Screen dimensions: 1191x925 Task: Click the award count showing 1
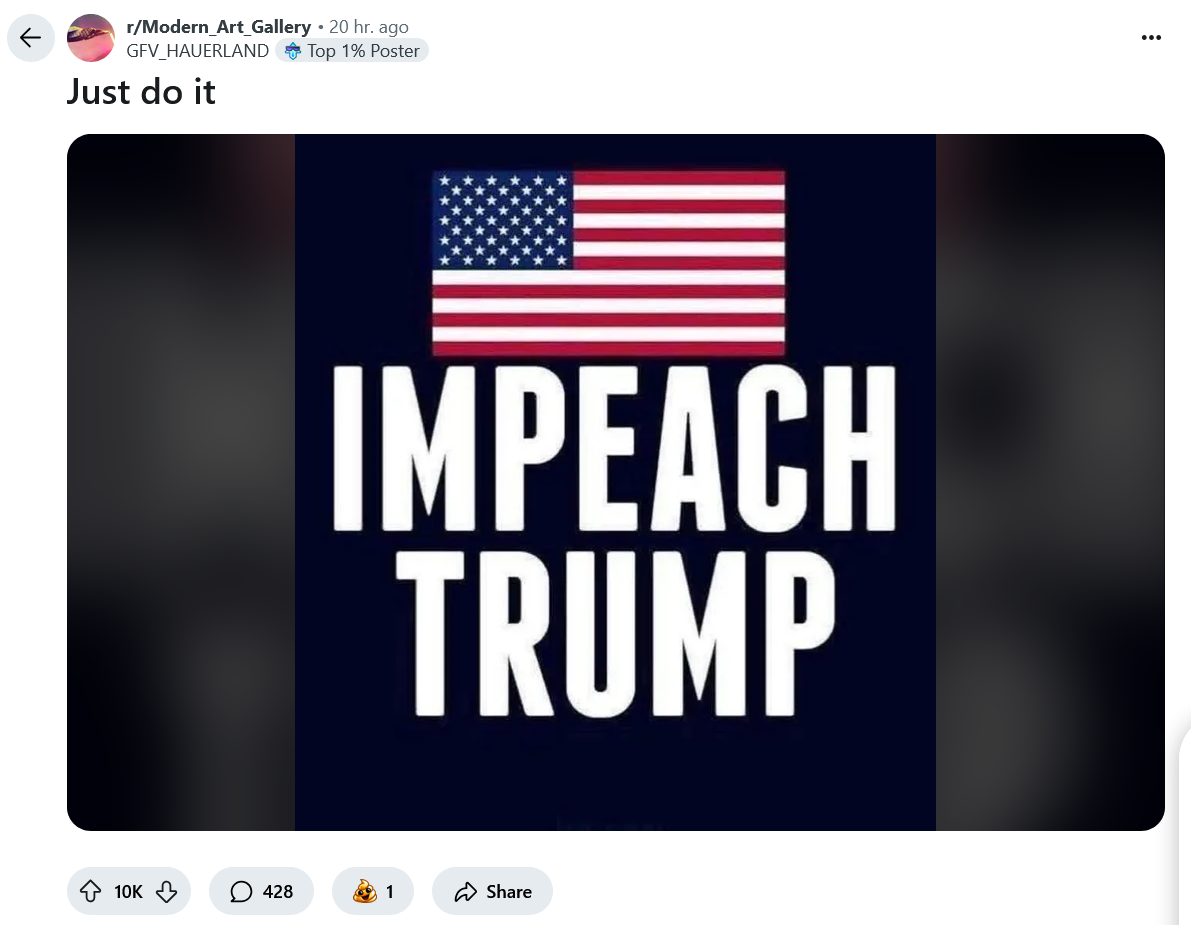(x=390, y=892)
